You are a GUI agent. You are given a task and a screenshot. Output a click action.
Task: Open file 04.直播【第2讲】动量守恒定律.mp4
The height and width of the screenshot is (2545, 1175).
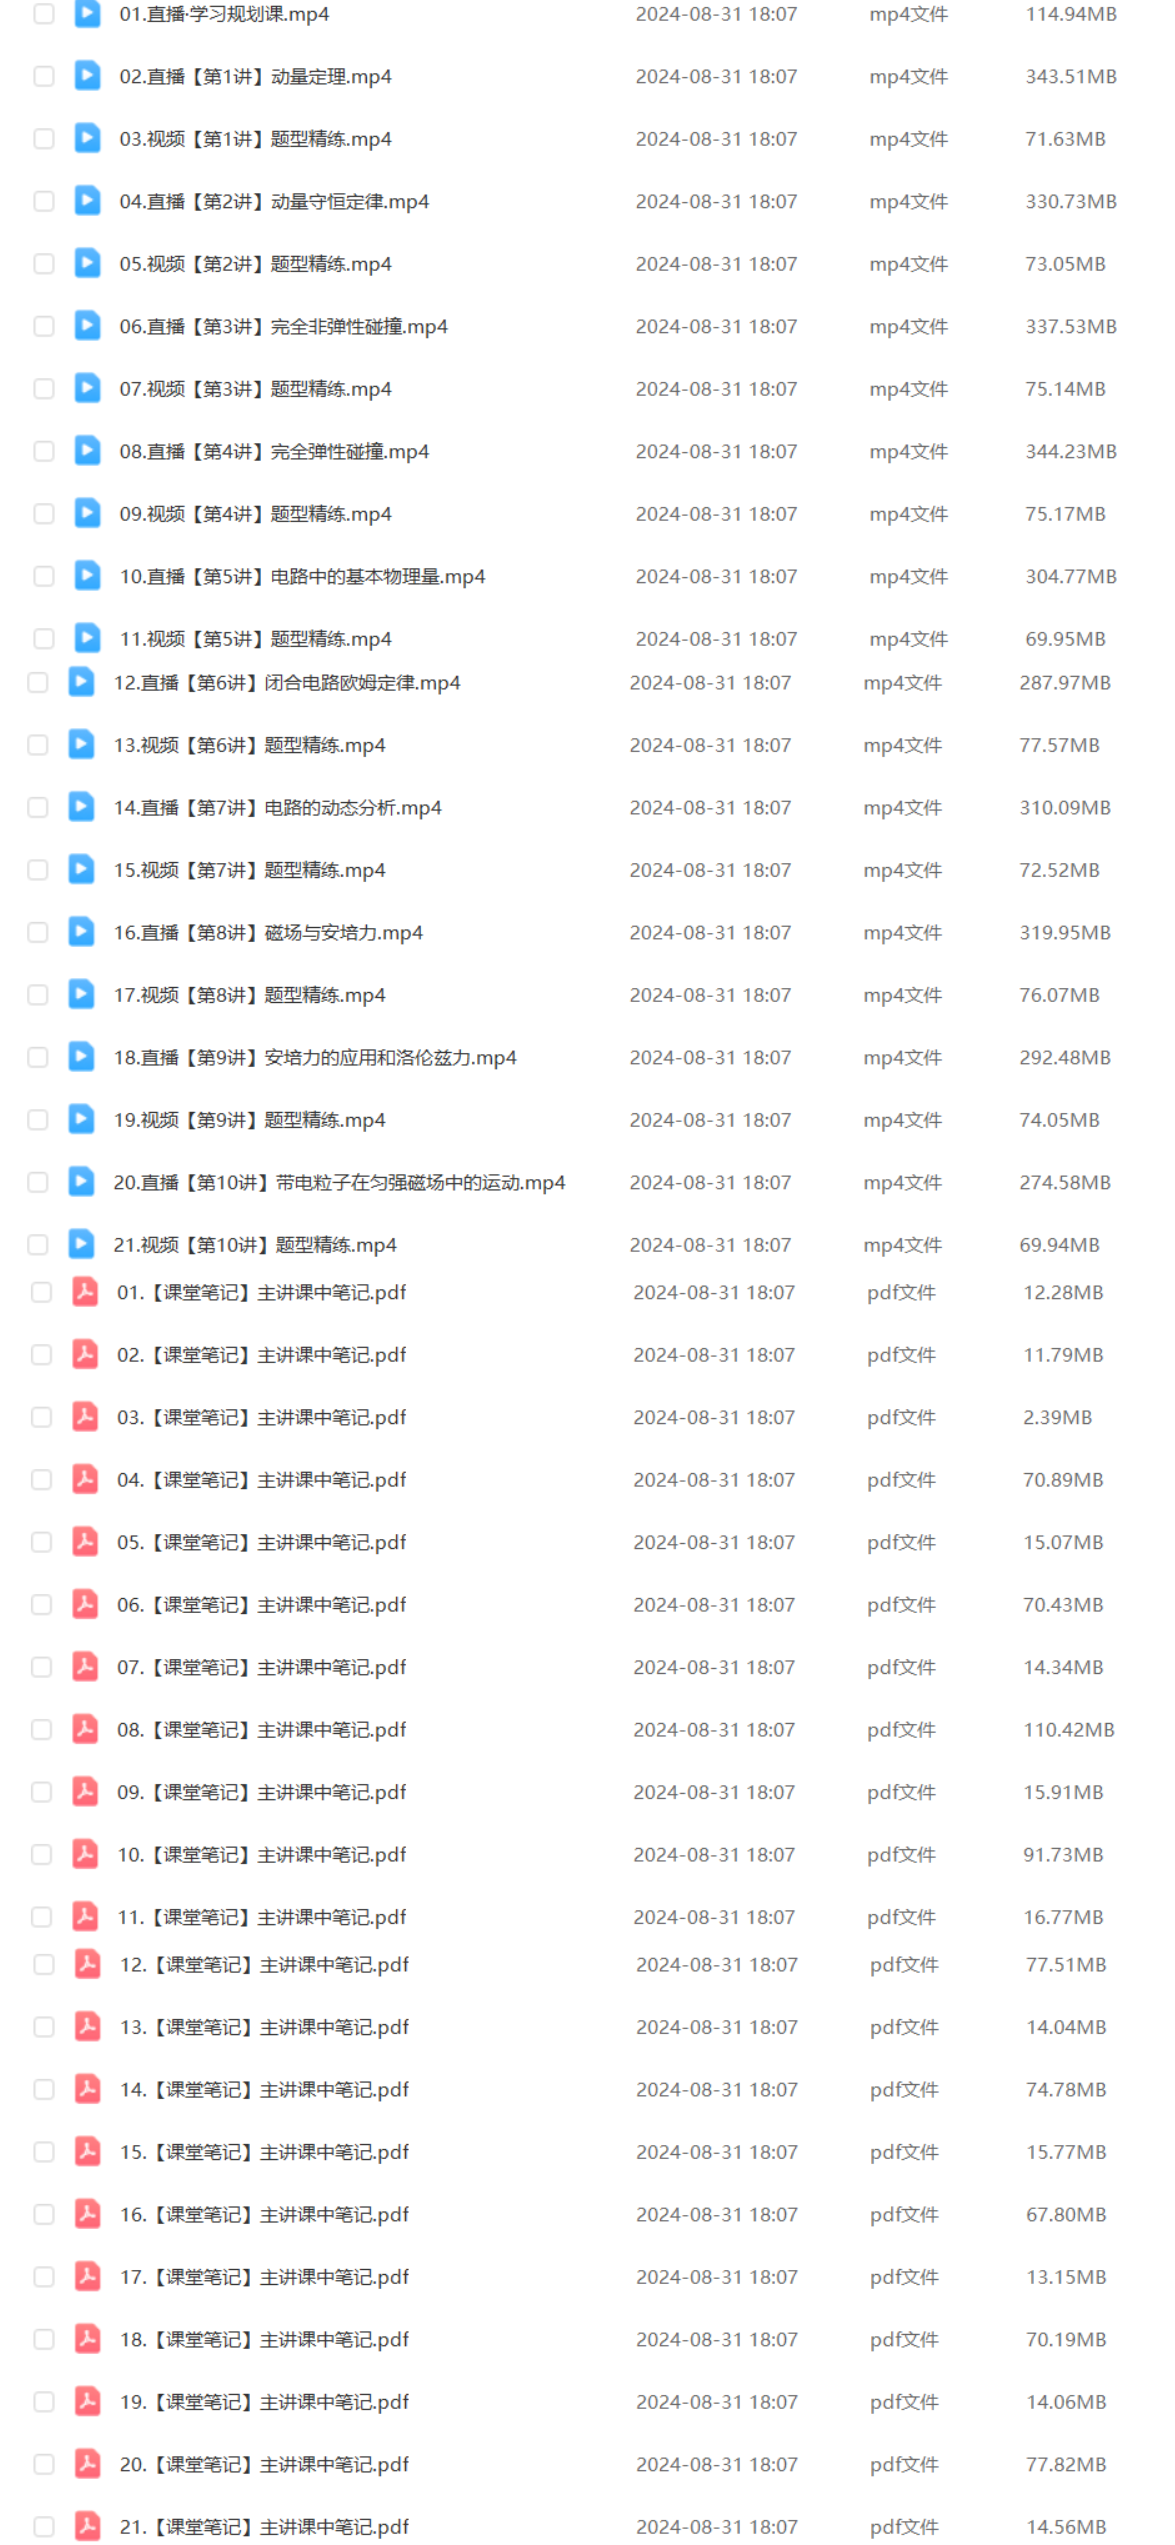(x=274, y=201)
